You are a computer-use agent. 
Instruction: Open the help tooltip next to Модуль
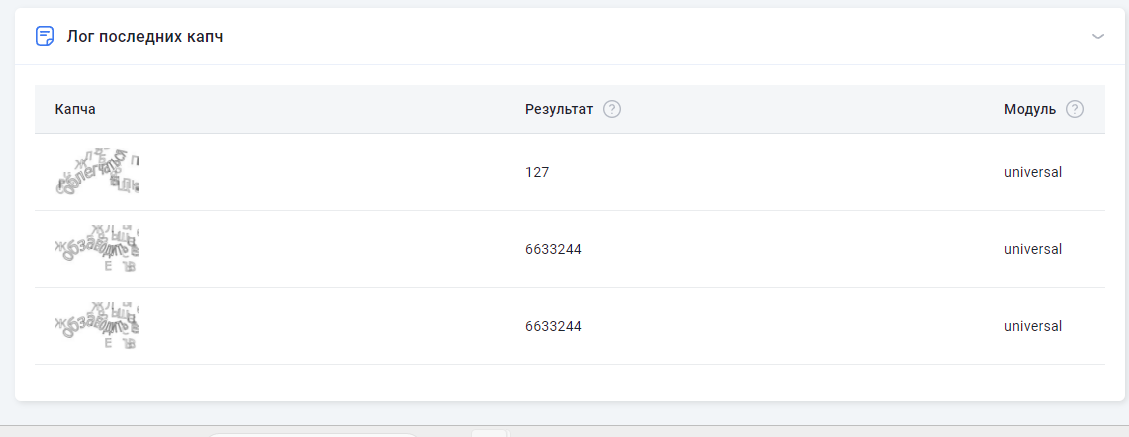1075,109
